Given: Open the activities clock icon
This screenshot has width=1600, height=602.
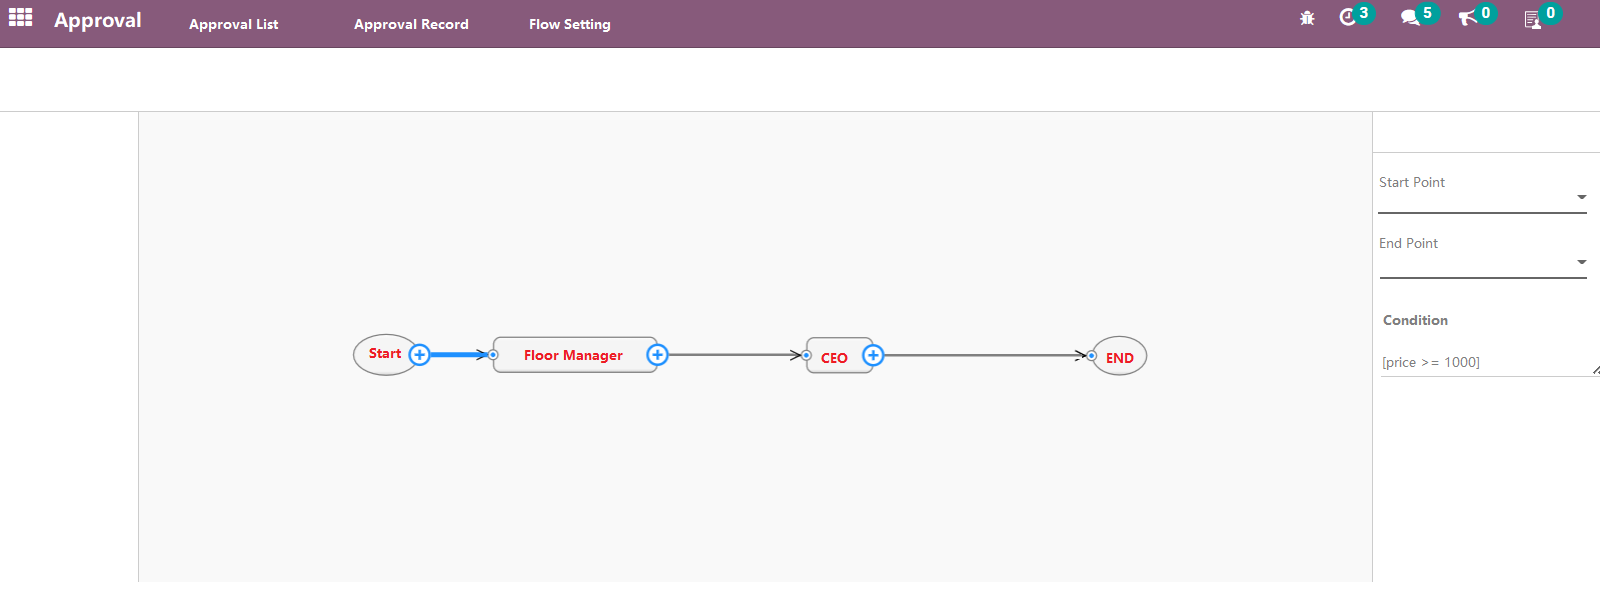Looking at the screenshot, I should click(1348, 17).
